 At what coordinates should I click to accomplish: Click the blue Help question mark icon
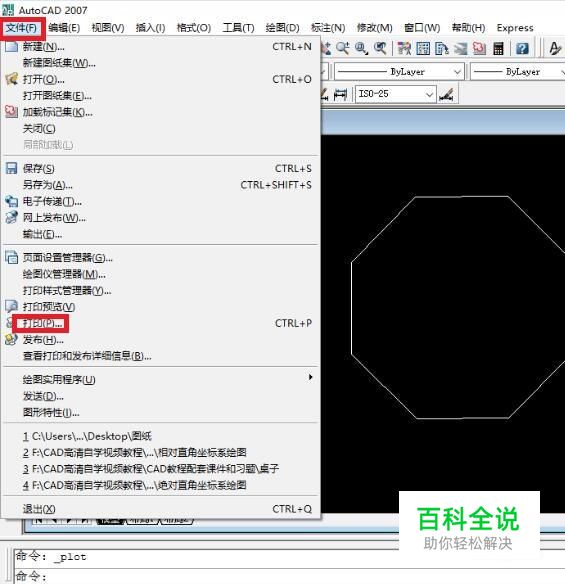tap(522, 48)
